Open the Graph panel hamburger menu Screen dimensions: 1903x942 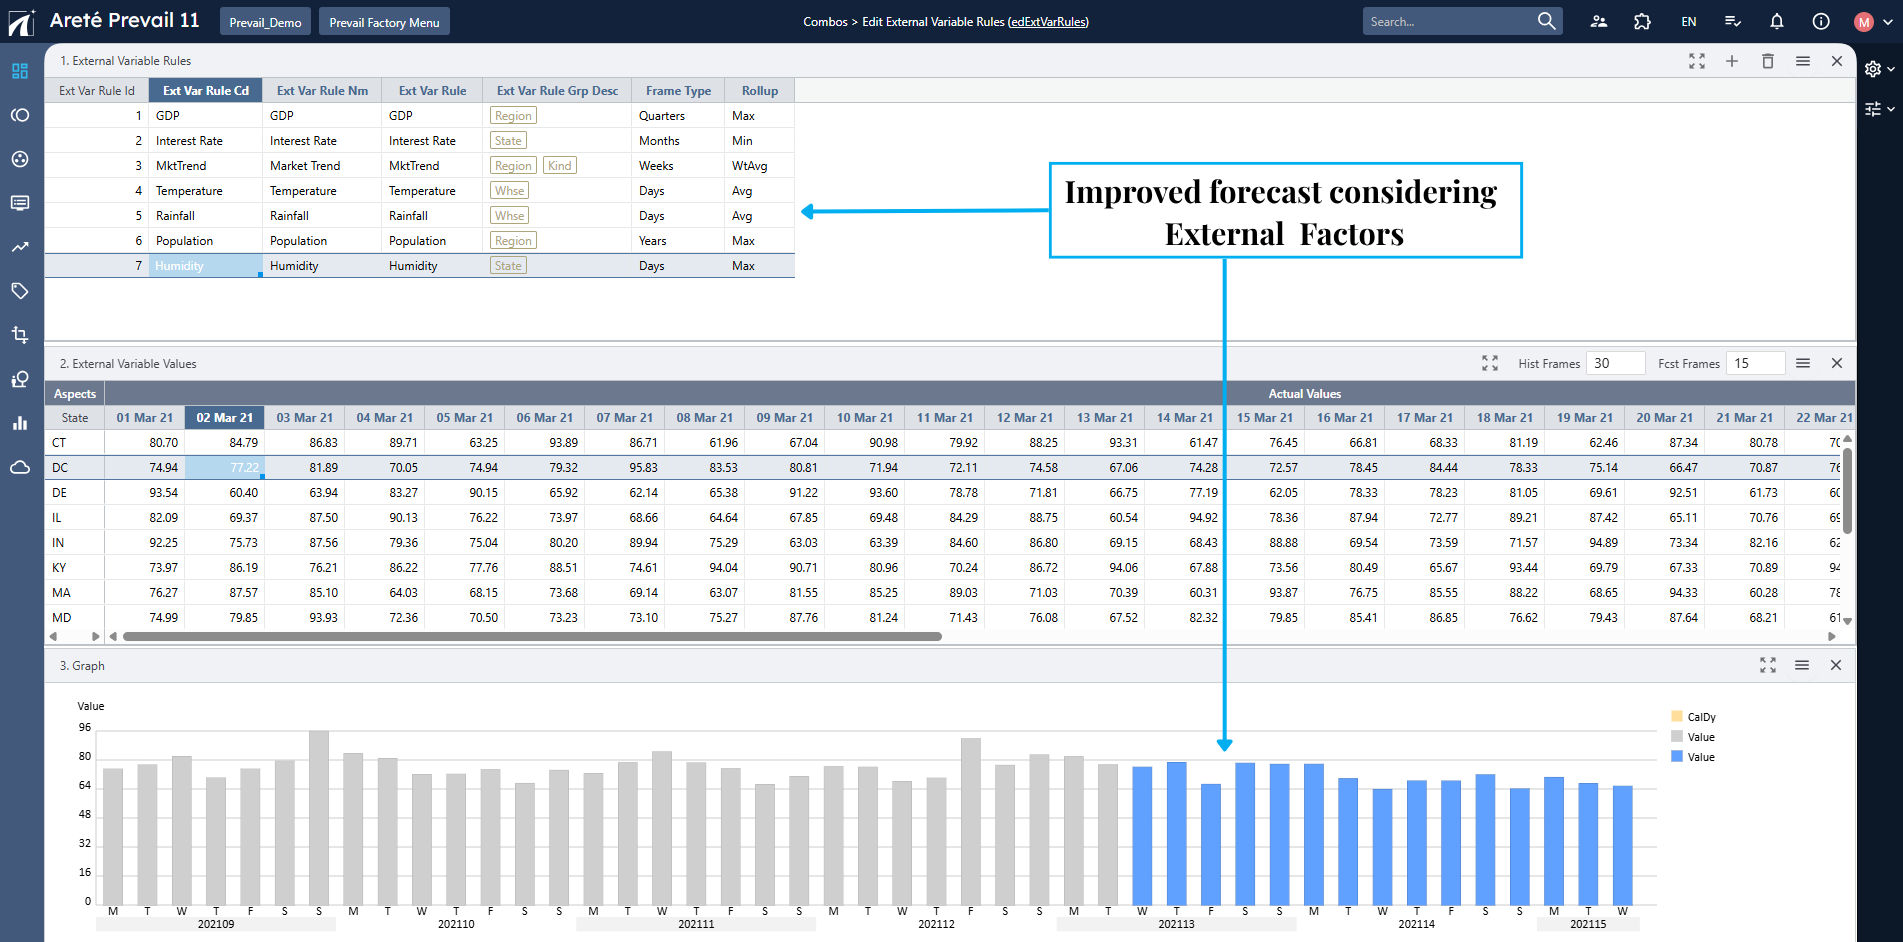tap(1803, 665)
